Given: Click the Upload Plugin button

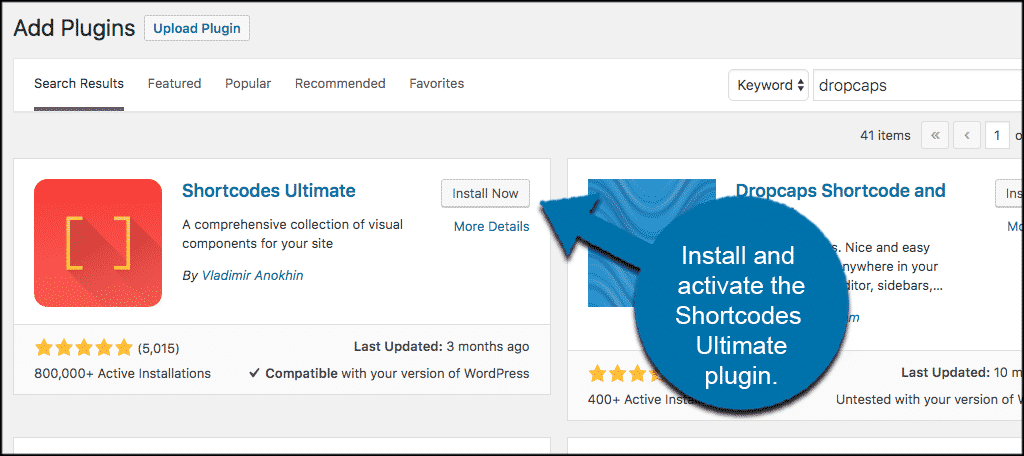Looking at the screenshot, I should click(x=197, y=29).
